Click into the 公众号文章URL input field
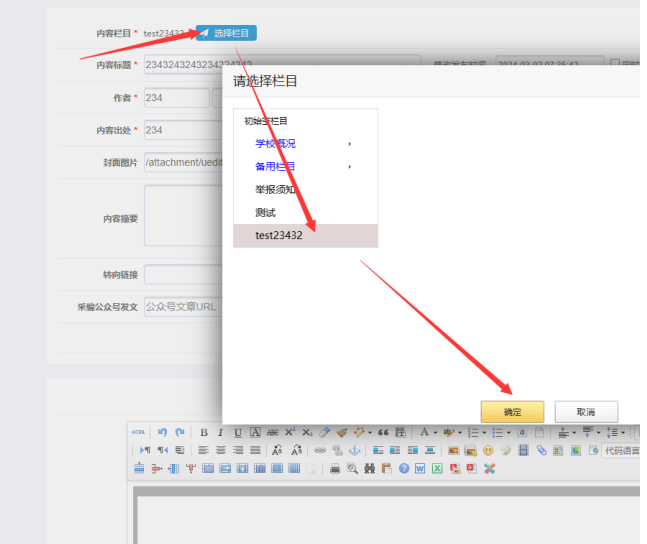 pyautogui.click(x=182, y=306)
